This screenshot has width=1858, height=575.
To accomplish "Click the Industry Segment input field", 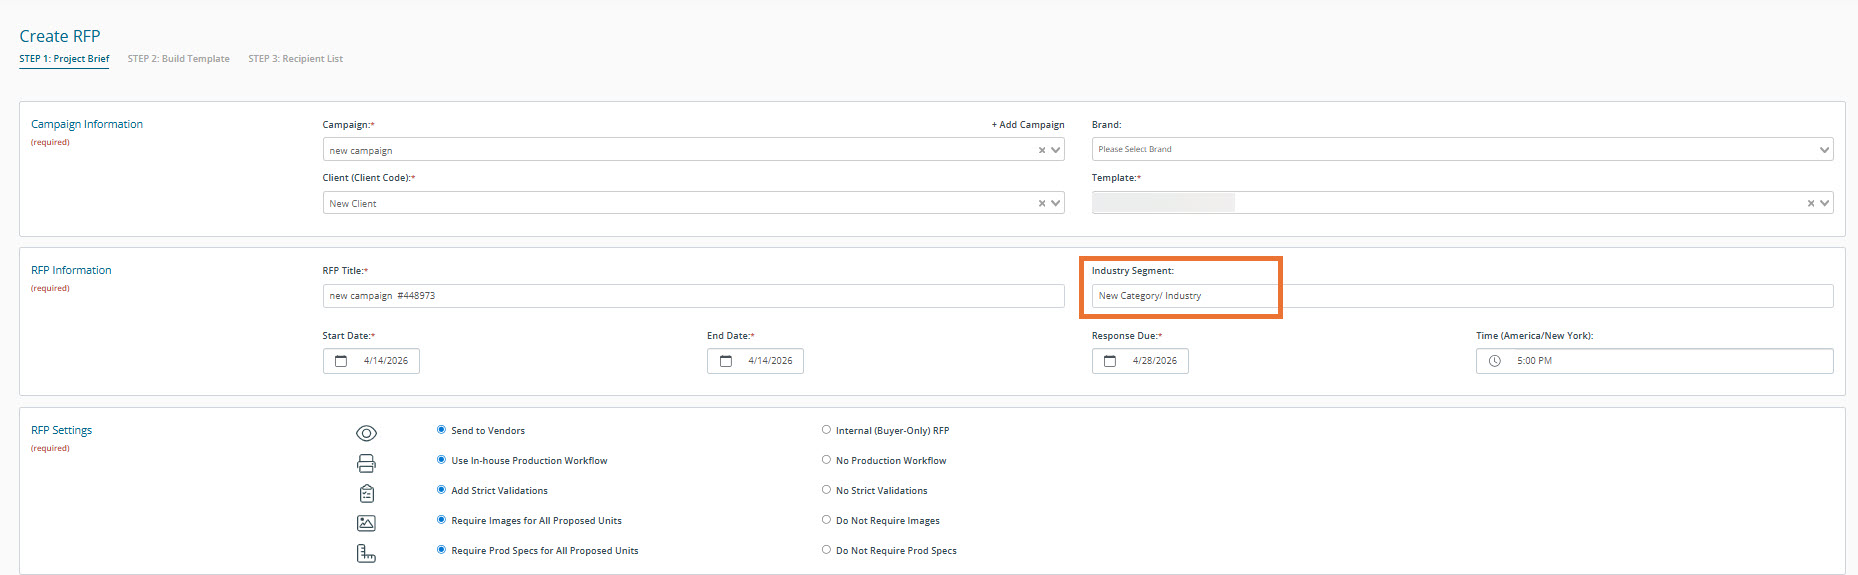I will coord(1461,296).
